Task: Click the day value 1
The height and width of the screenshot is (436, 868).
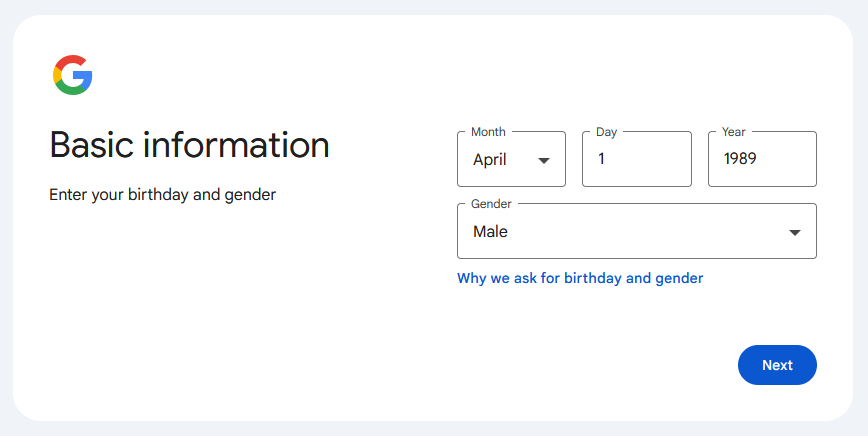Action: coord(602,159)
